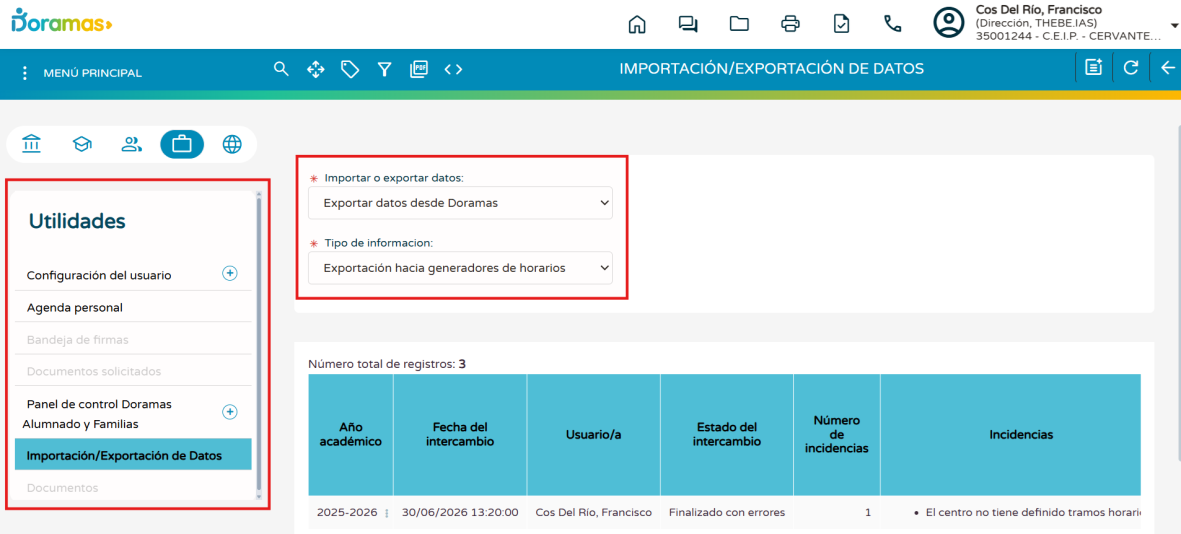Open the folder icon in top bar
This screenshot has width=1181, height=534.
(x=739, y=24)
